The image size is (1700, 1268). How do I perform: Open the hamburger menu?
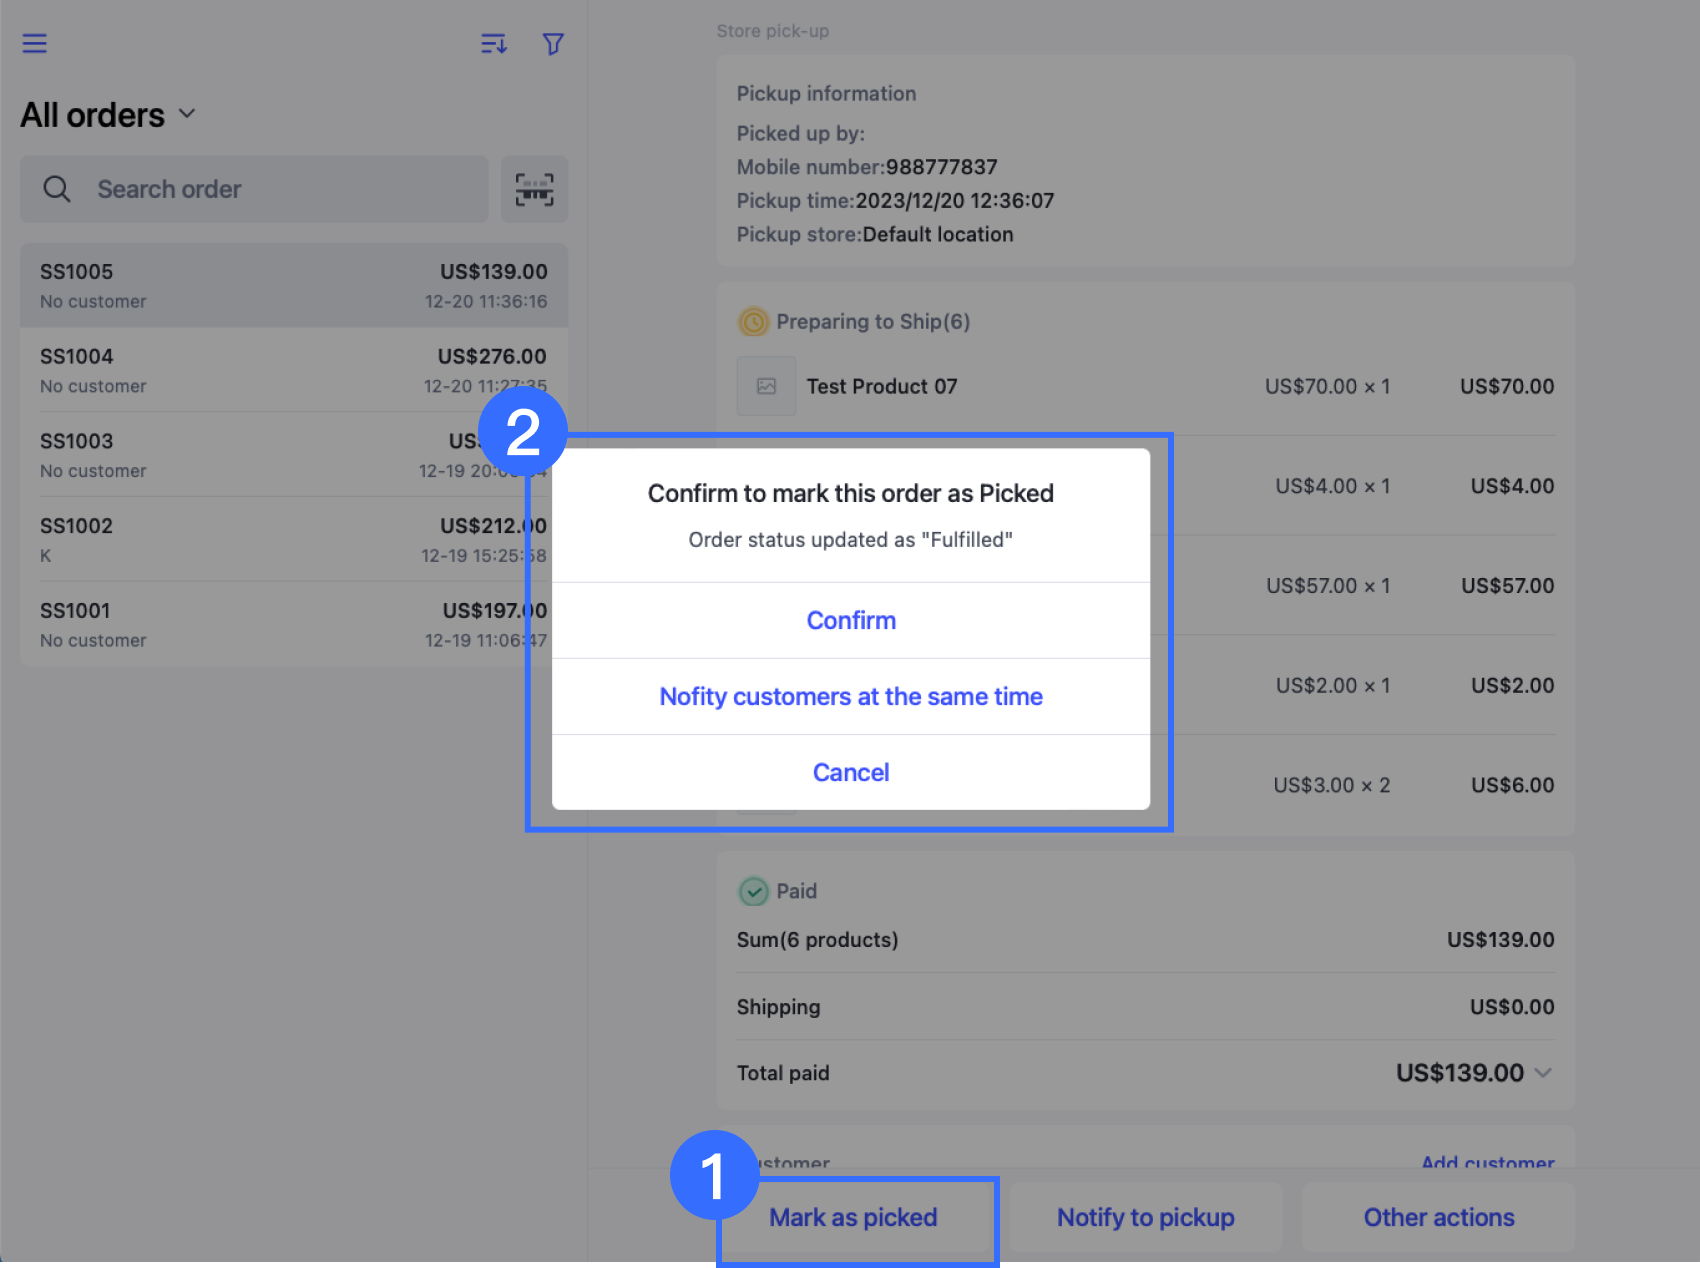click(x=35, y=43)
